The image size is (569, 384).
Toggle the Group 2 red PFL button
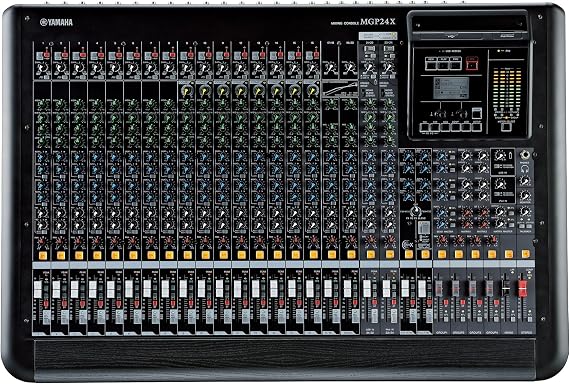(x=463, y=303)
